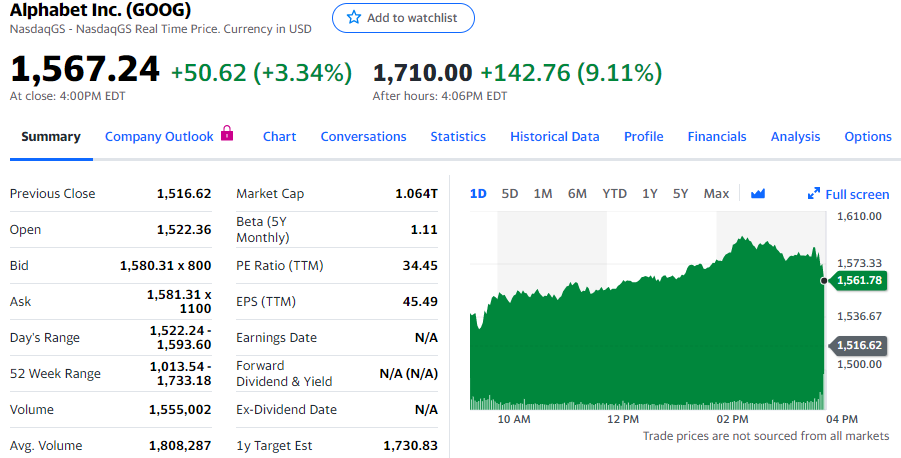Open the chart type area icon
901x458 pixels.
[x=758, y=194]
